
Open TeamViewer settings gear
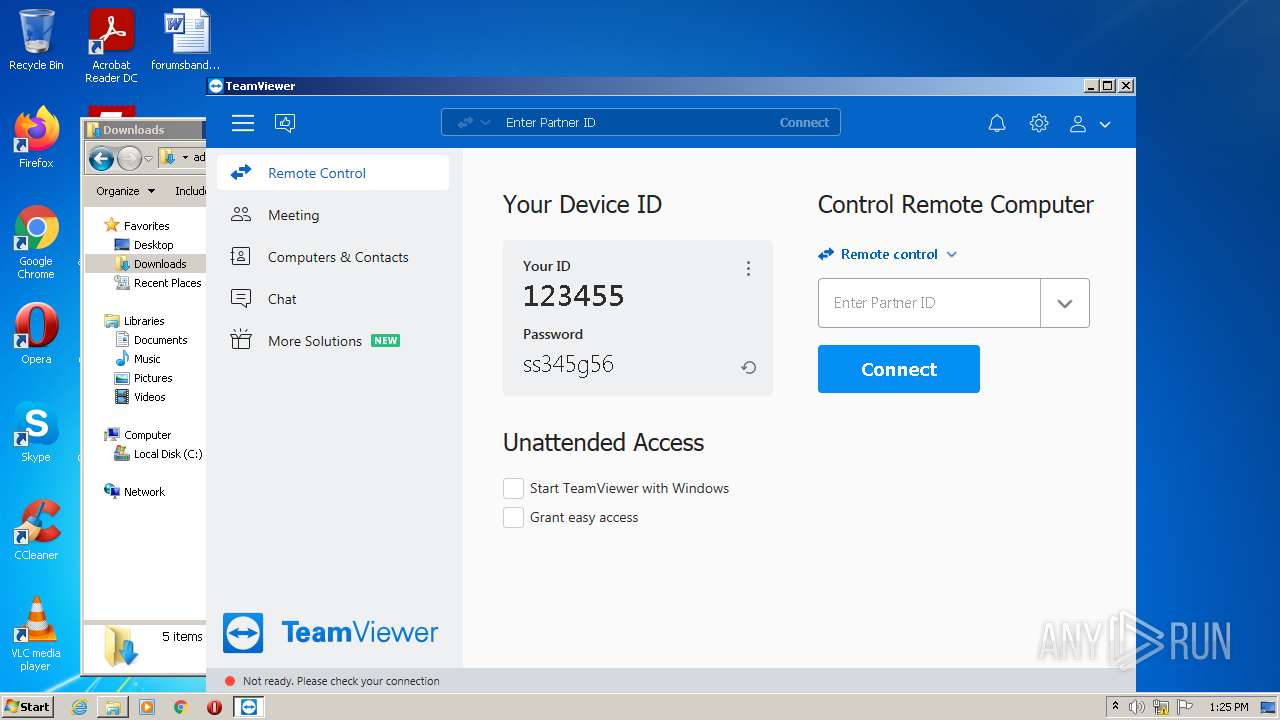point(1039,123)
